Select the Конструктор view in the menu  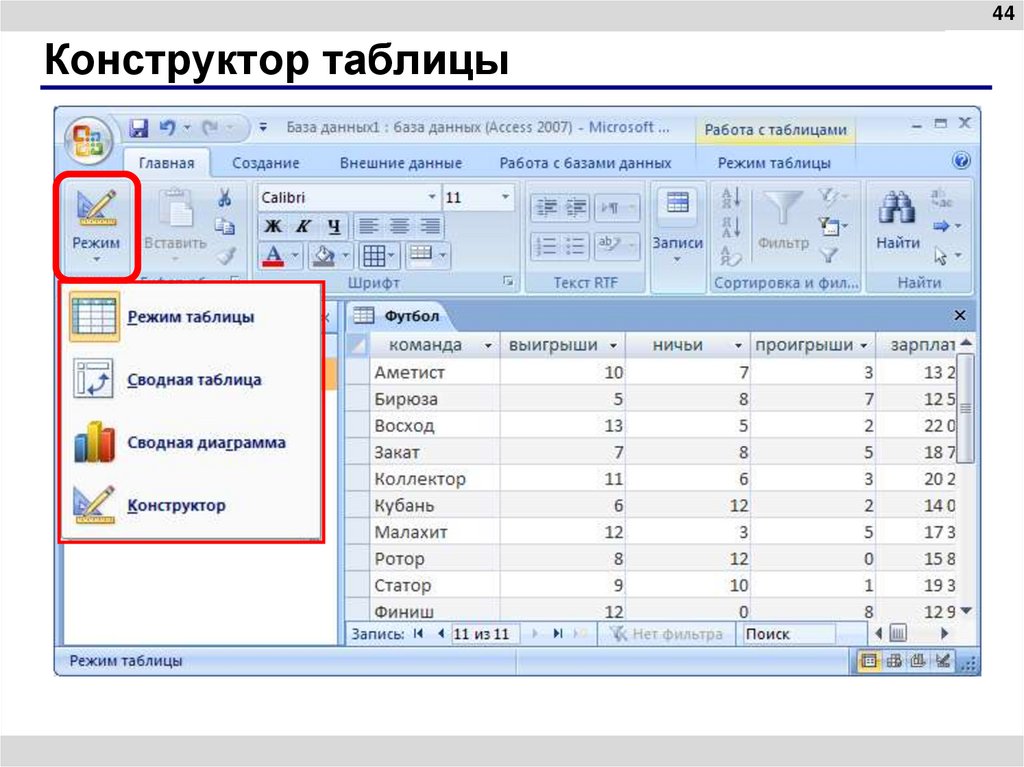(x=178, y=505)
